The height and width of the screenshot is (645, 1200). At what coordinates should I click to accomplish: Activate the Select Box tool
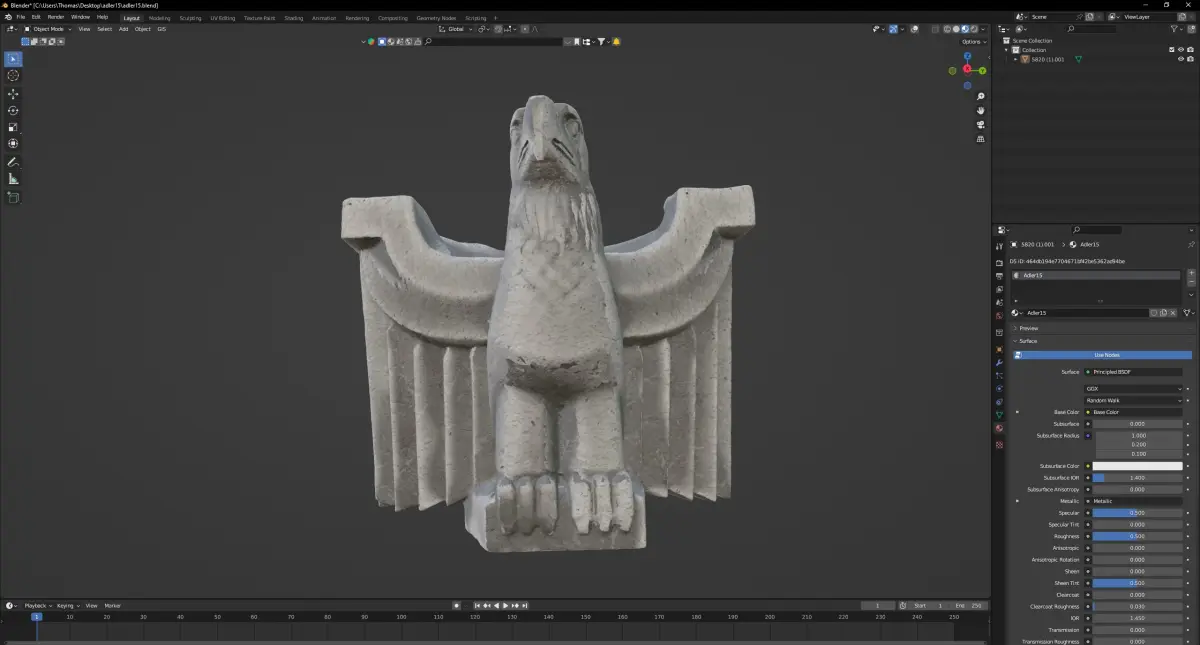click(x=13, y=59)
